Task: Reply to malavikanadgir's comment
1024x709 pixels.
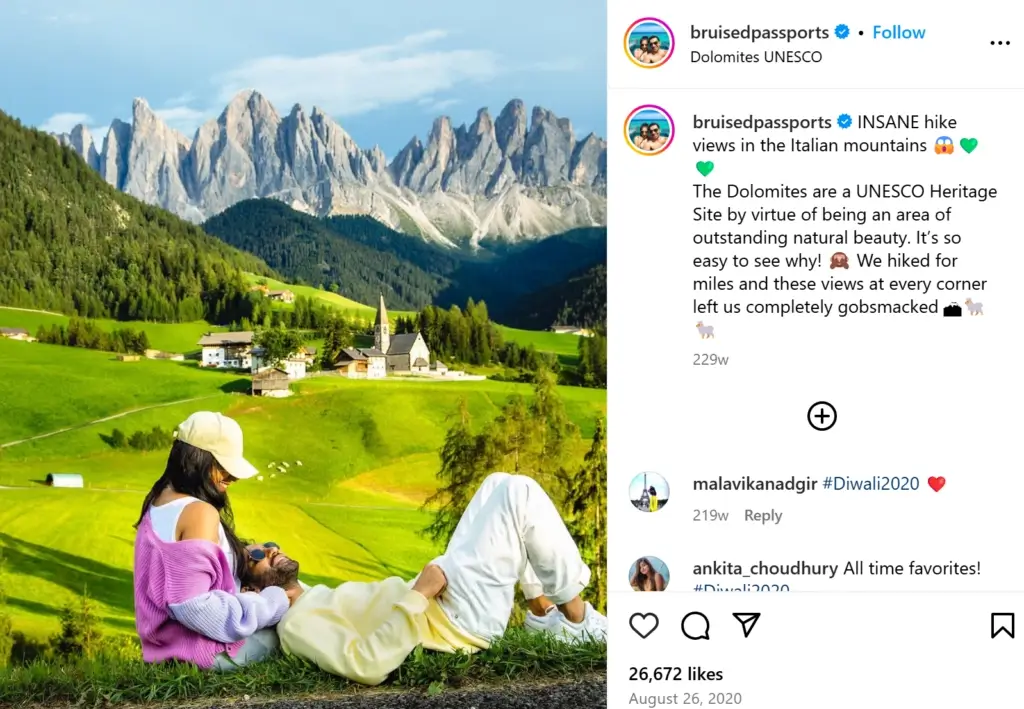Action: pyautogui.click(x=763, y=515)
